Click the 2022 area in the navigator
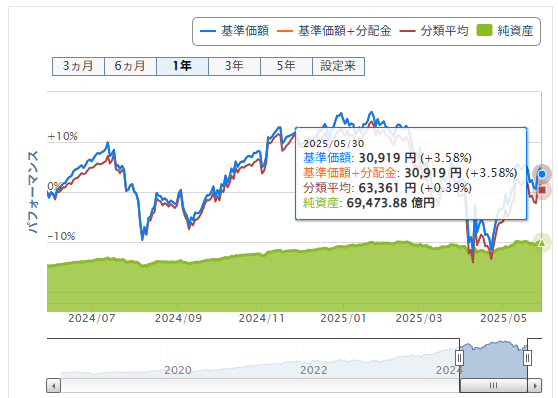Viewport: 558px width, 398px height. (x=314, y=370)
